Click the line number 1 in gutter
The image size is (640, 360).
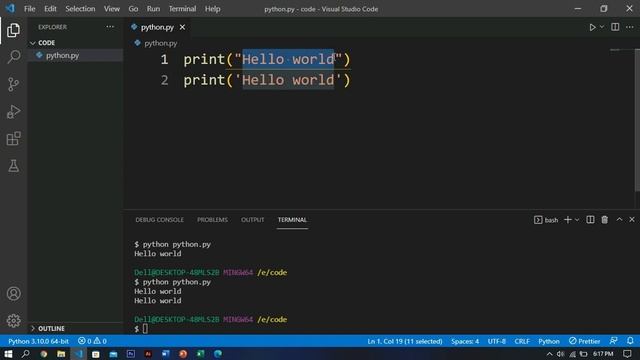[164, 60]
